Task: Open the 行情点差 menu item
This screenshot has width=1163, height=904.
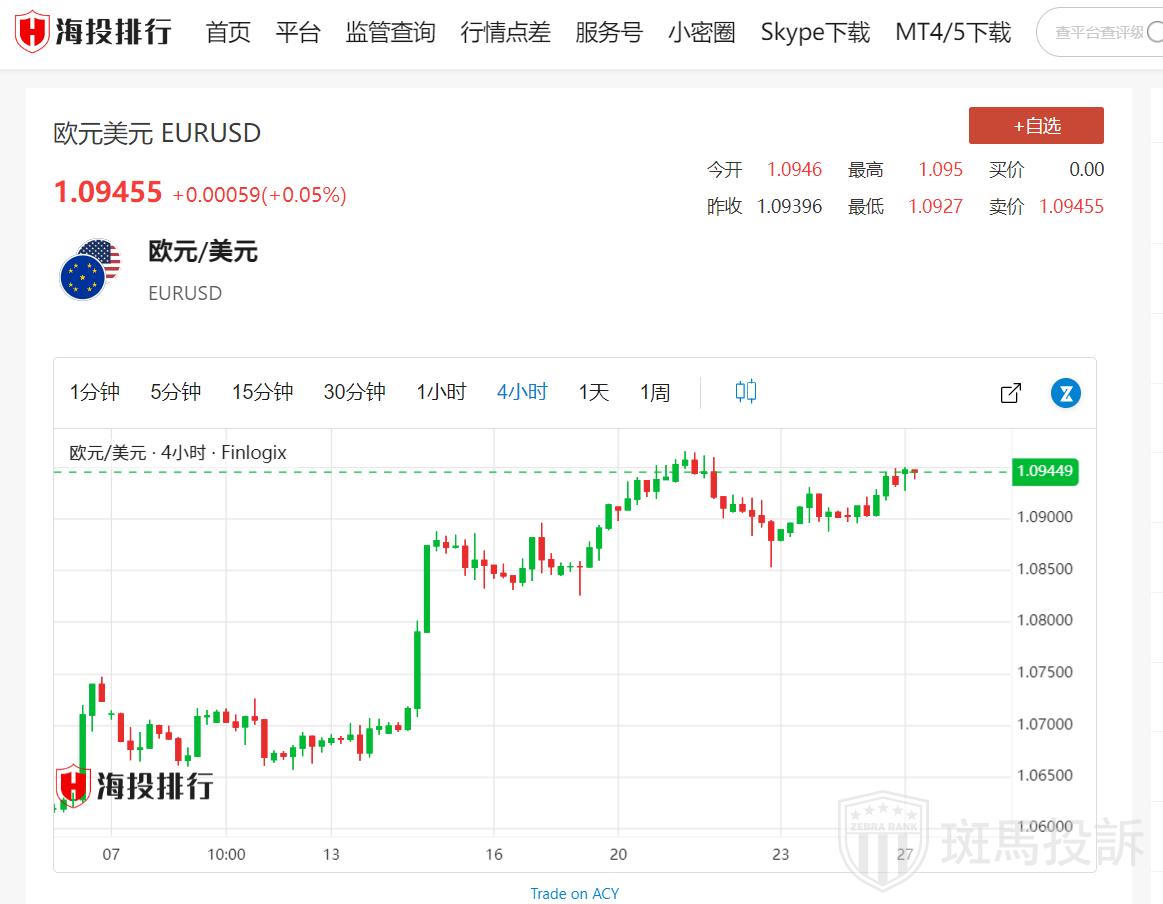Action: 505,32
